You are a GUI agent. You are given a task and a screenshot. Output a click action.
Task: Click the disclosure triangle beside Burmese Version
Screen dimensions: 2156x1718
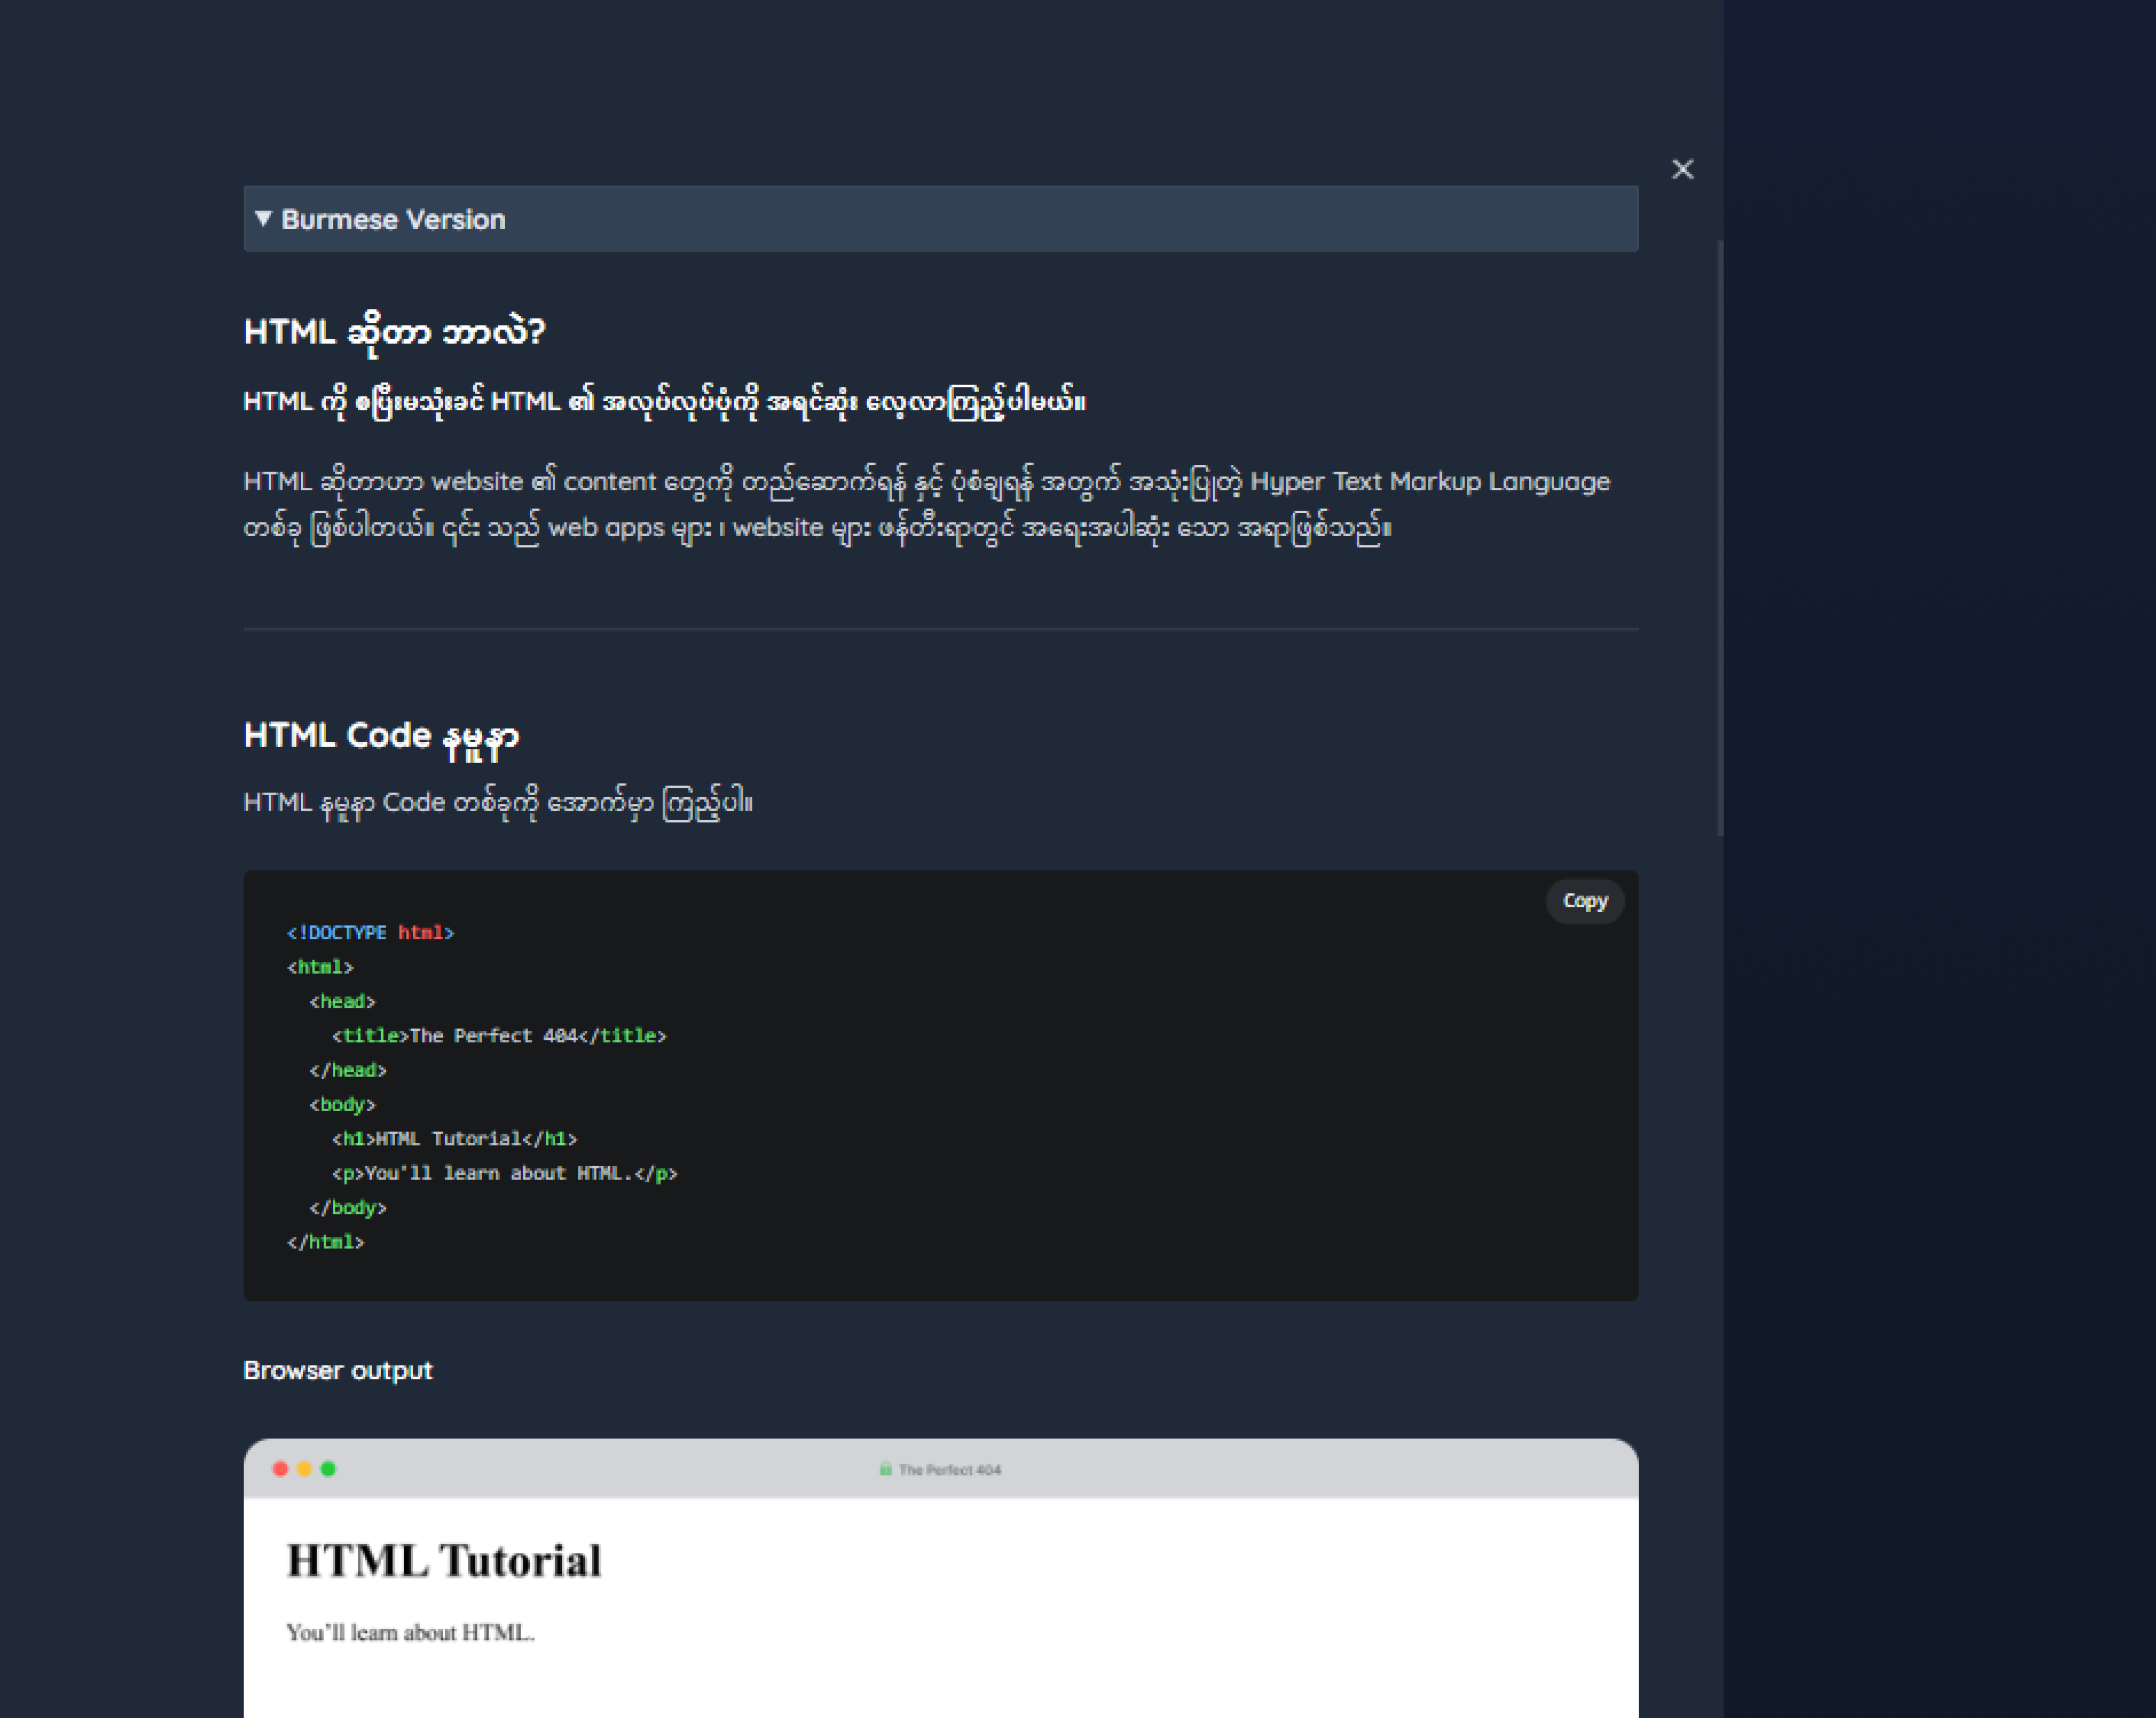coord(263,218)
